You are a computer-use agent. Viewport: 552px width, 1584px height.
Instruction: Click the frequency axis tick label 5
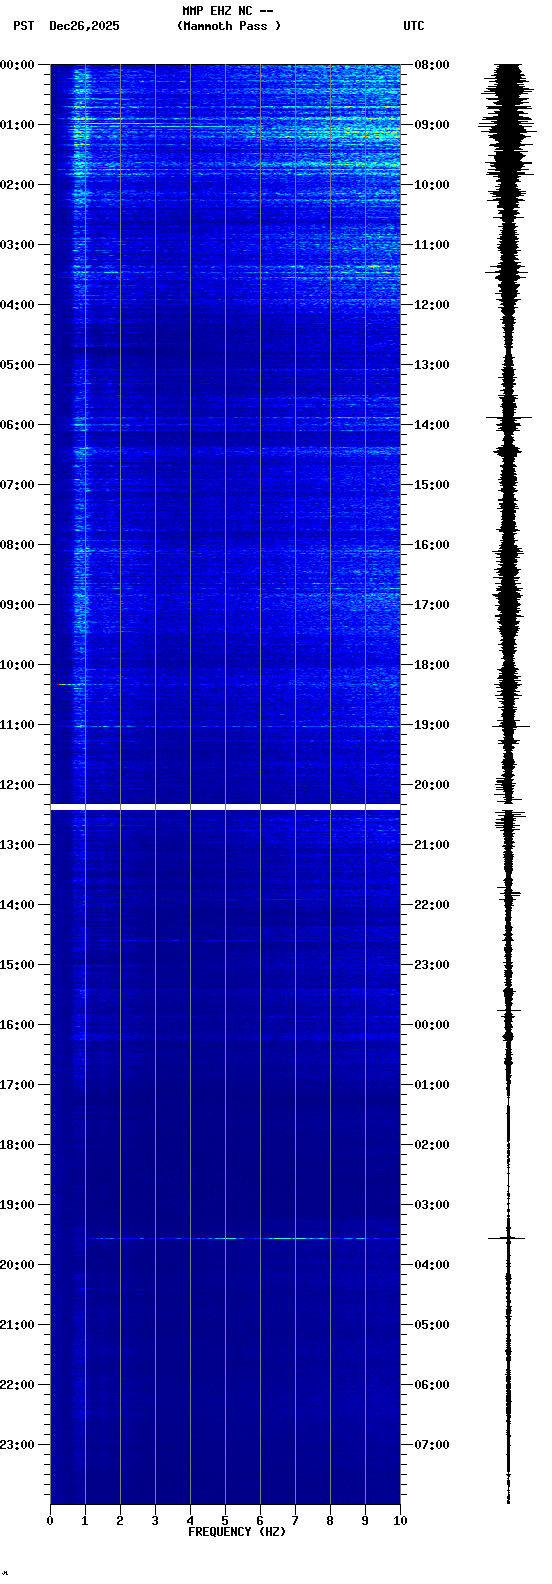[225, 1521]
